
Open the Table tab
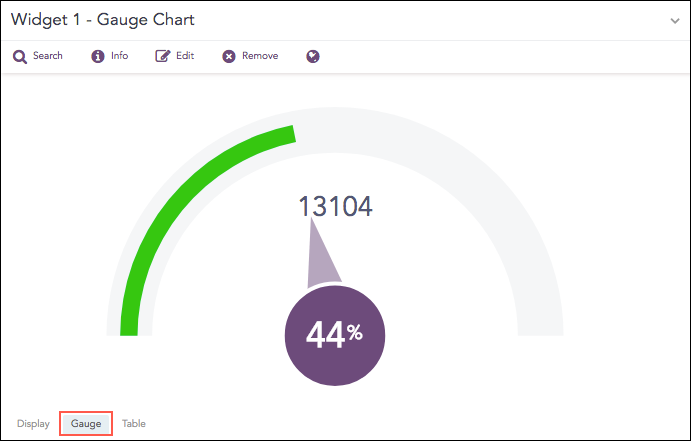(134, 424)
